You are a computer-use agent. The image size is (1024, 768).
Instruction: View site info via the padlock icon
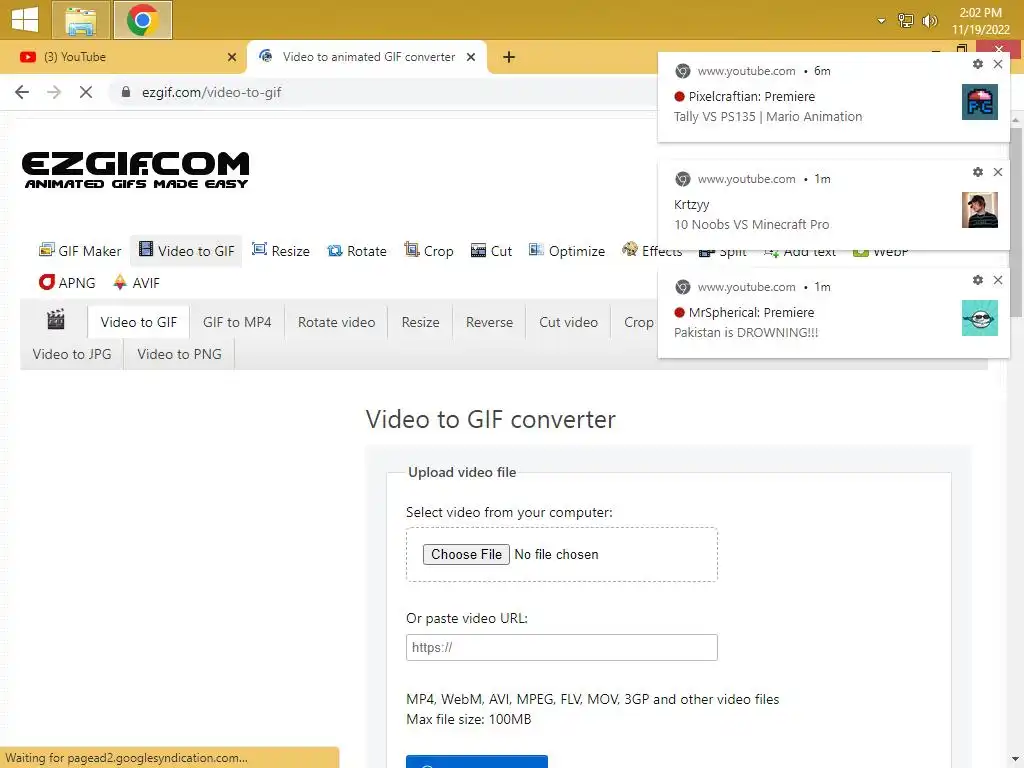[126, 92]
